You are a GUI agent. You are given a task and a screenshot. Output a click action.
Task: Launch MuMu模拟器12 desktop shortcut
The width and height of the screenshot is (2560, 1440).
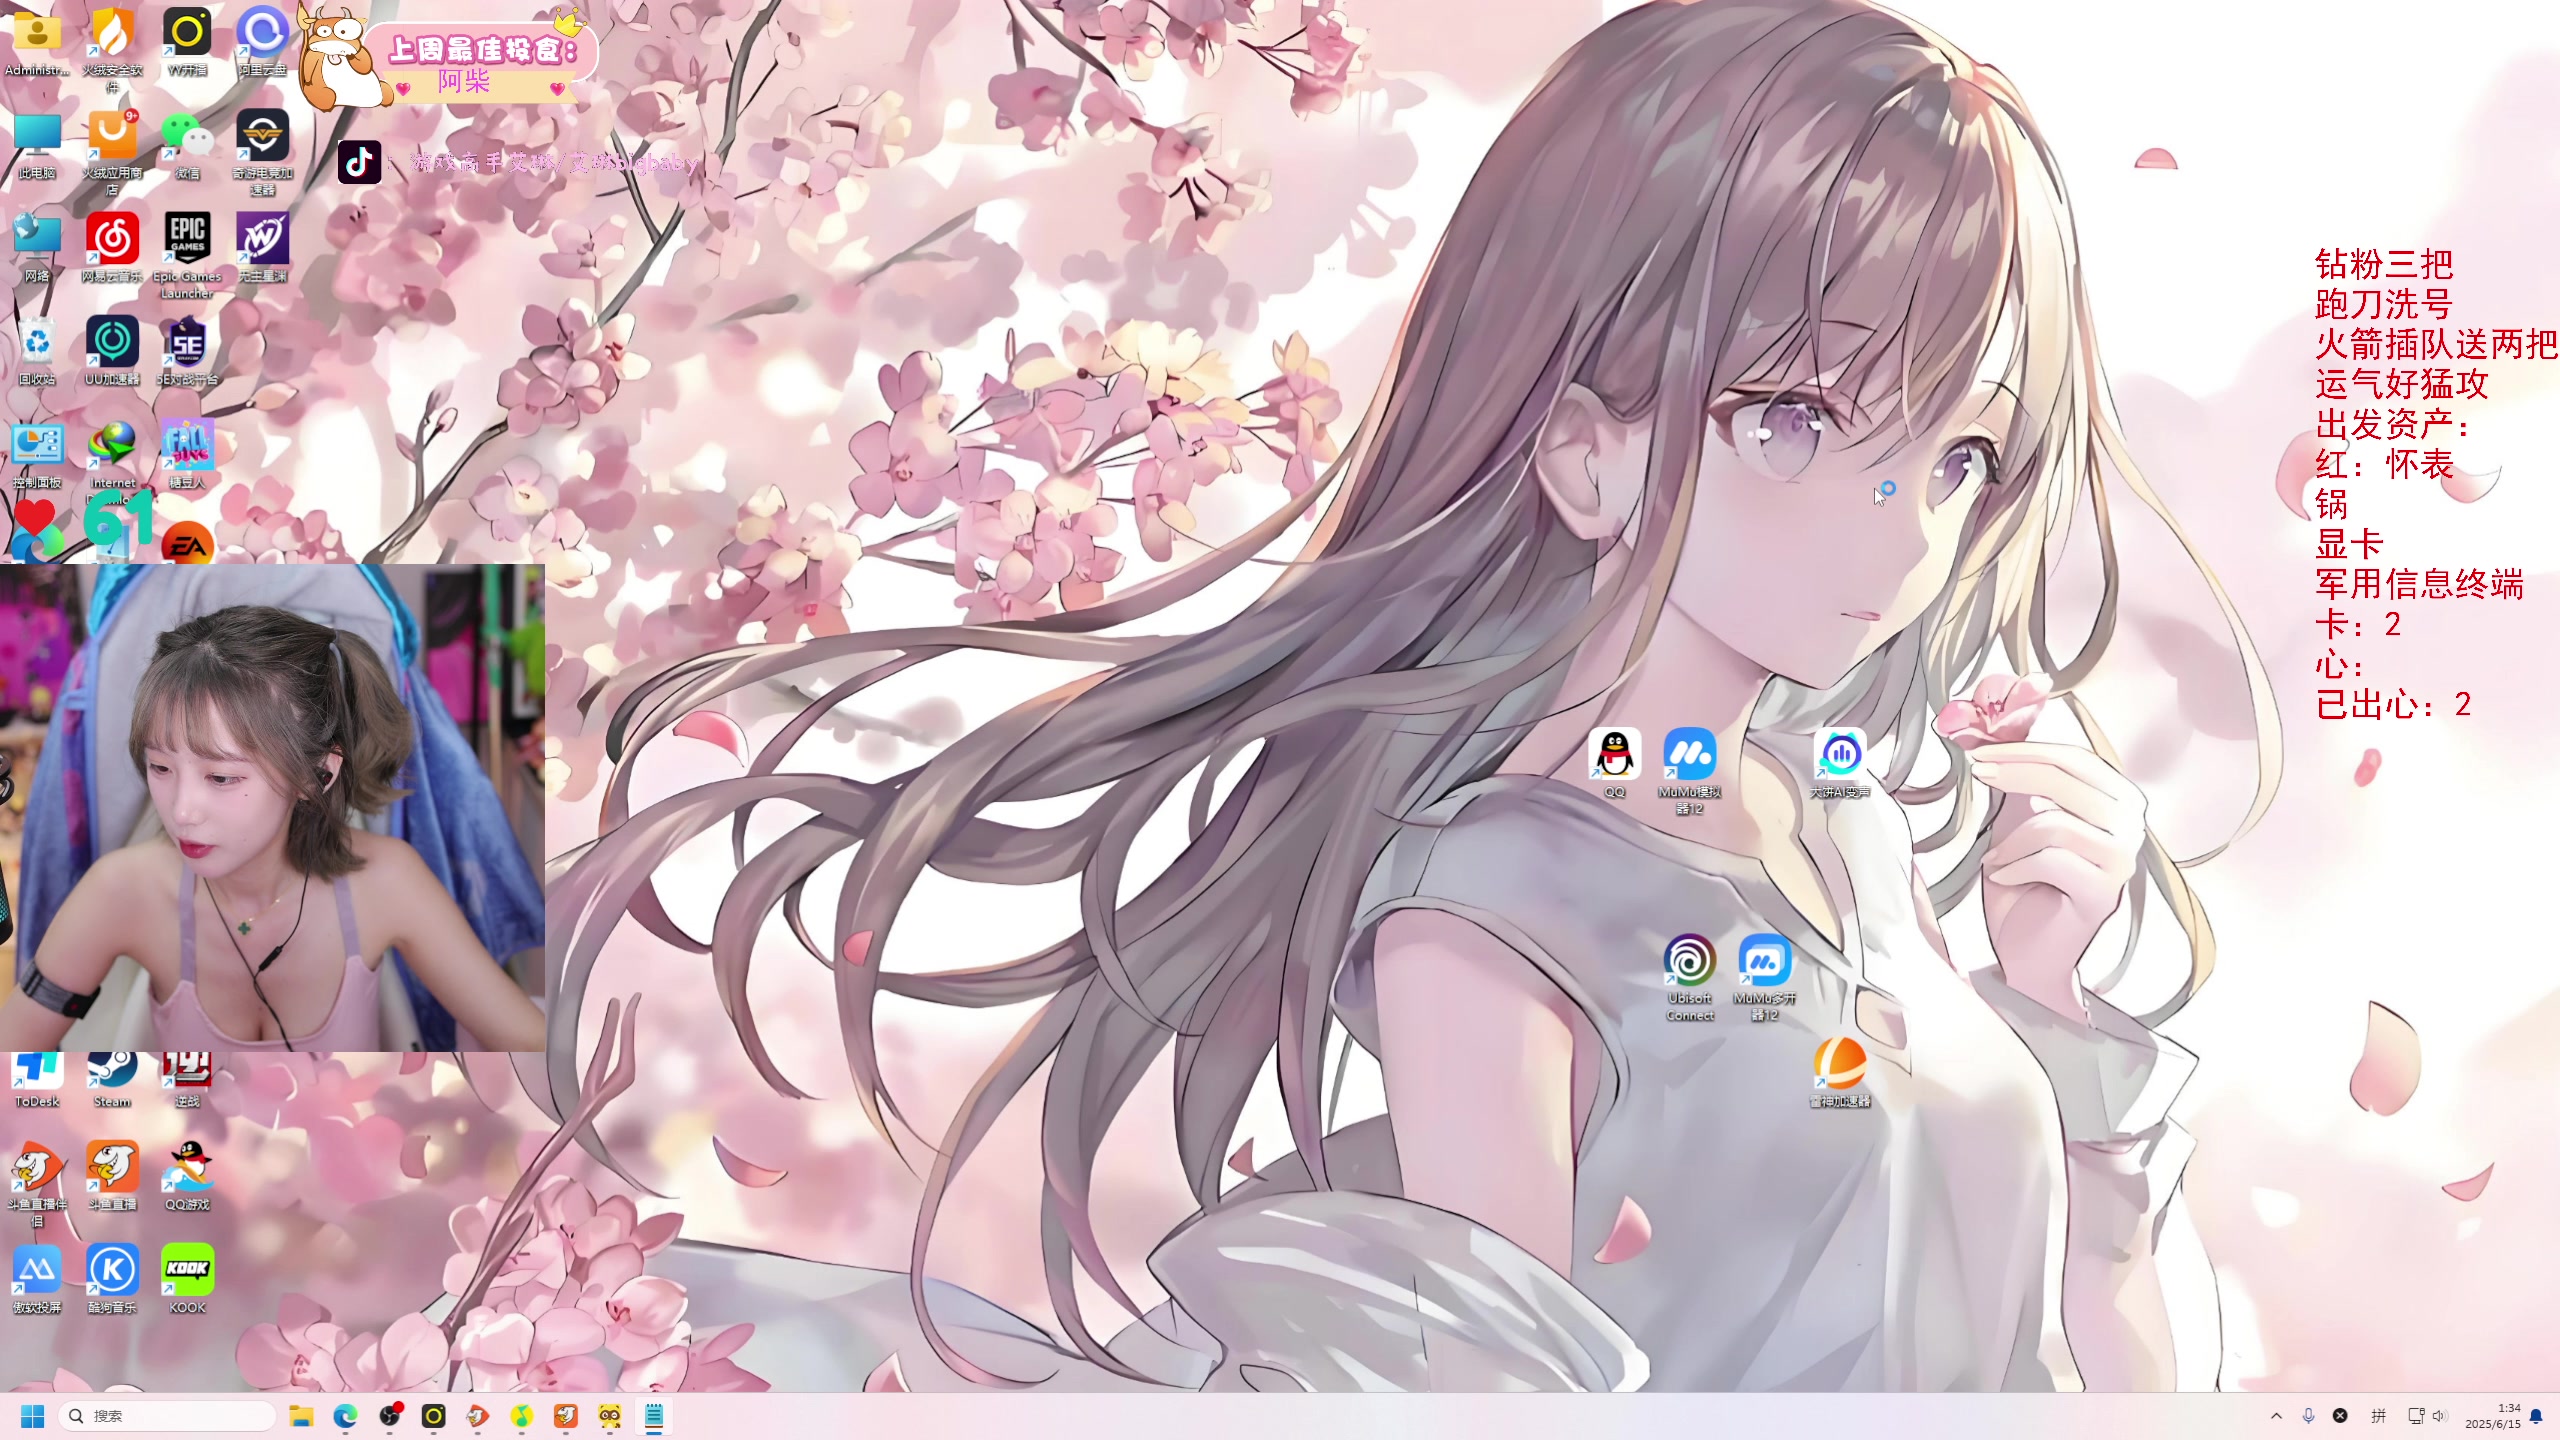pos(1689,771)
